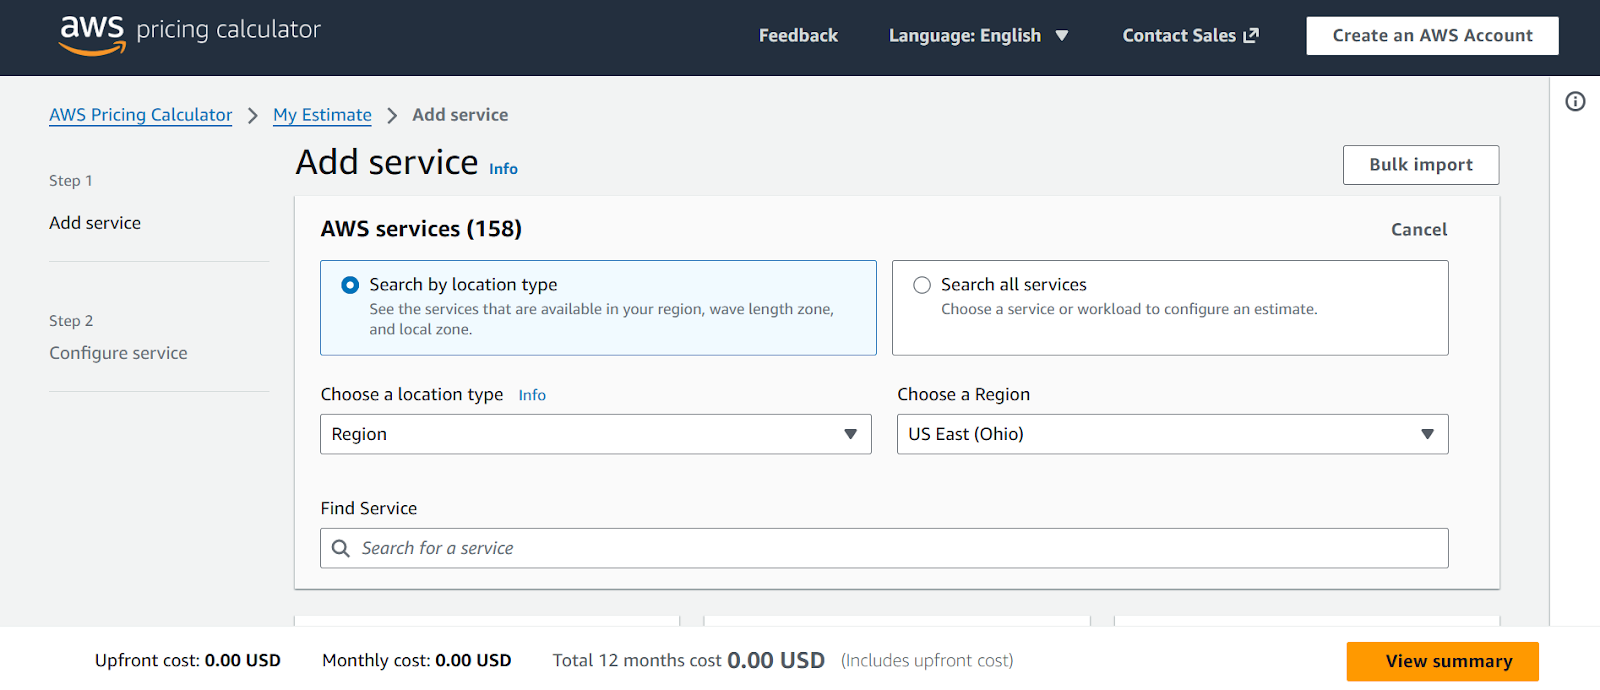Click the Language dropdown arrow icon
Image resolution: width=1600 pixels, height=690 pixels.
point(1062,36)
